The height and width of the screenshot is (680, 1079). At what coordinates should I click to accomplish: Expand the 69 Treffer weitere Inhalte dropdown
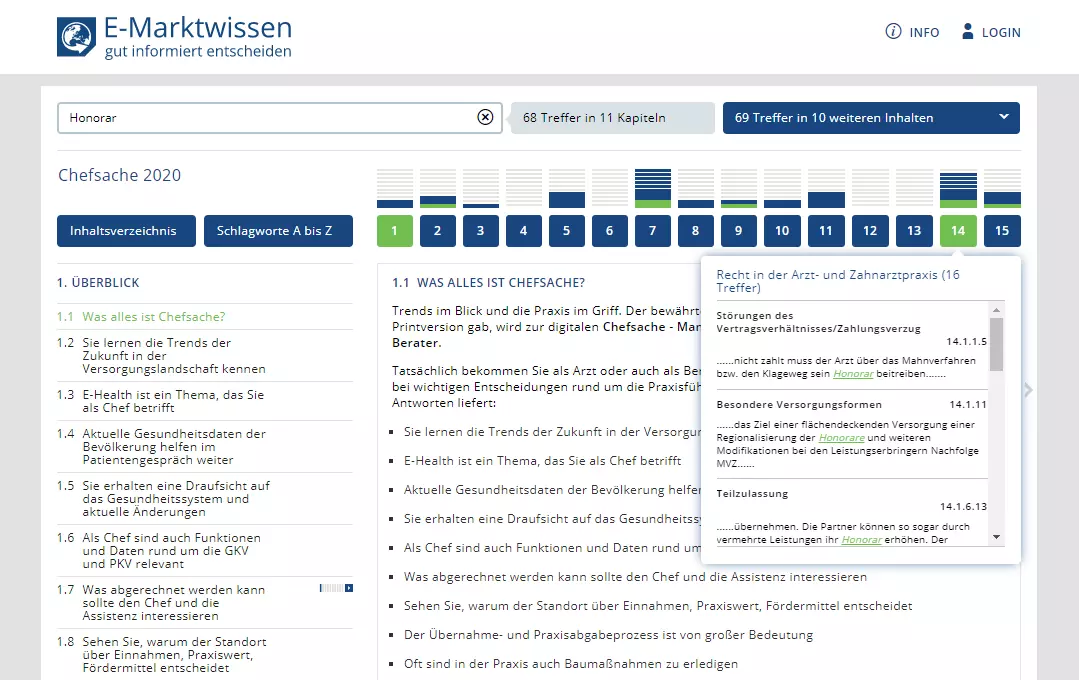[1004, 117]
